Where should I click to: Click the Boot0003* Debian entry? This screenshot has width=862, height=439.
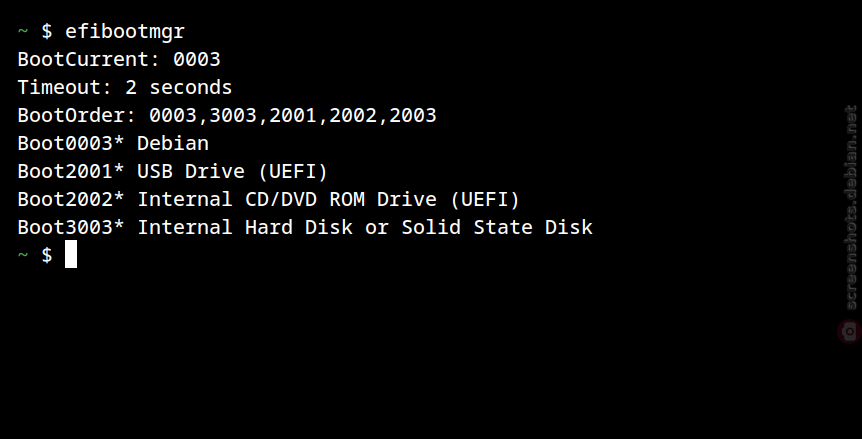pos(113,143)
